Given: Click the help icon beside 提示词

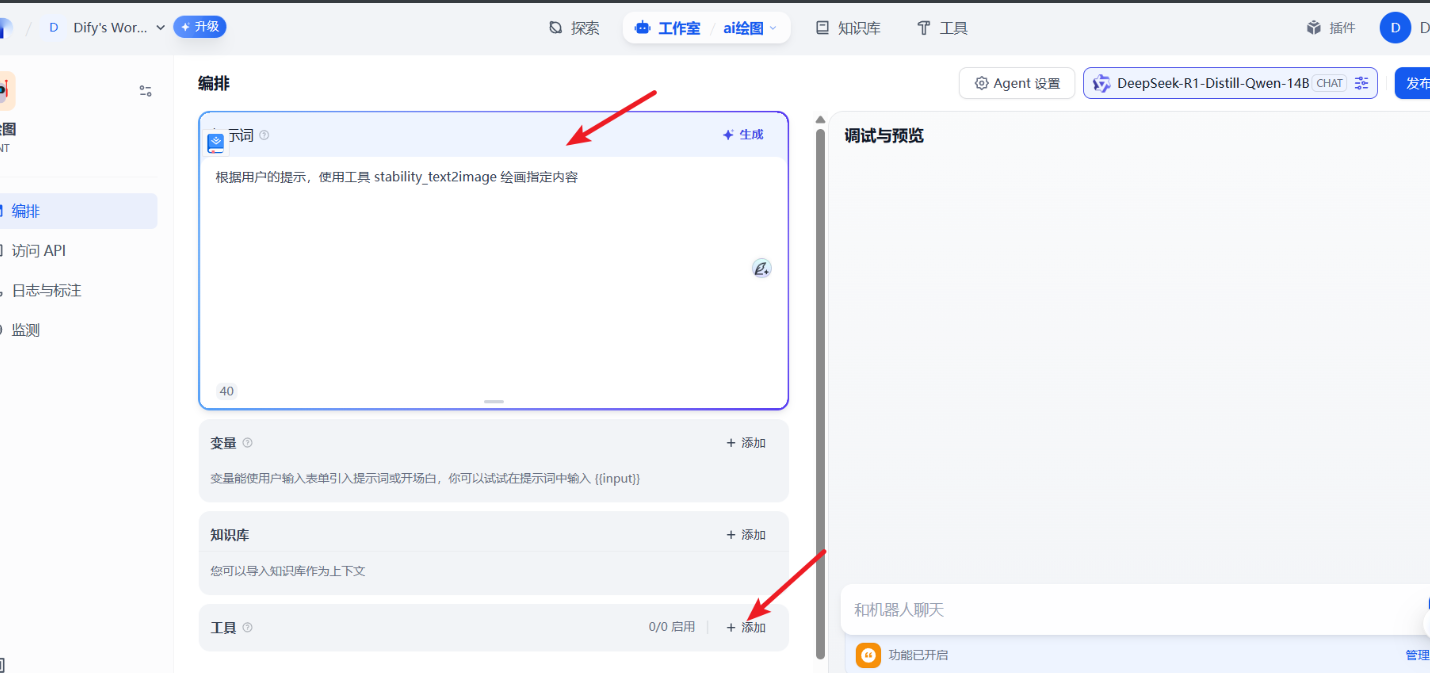Looking at the screenshot, I should (x=264, y=135).
